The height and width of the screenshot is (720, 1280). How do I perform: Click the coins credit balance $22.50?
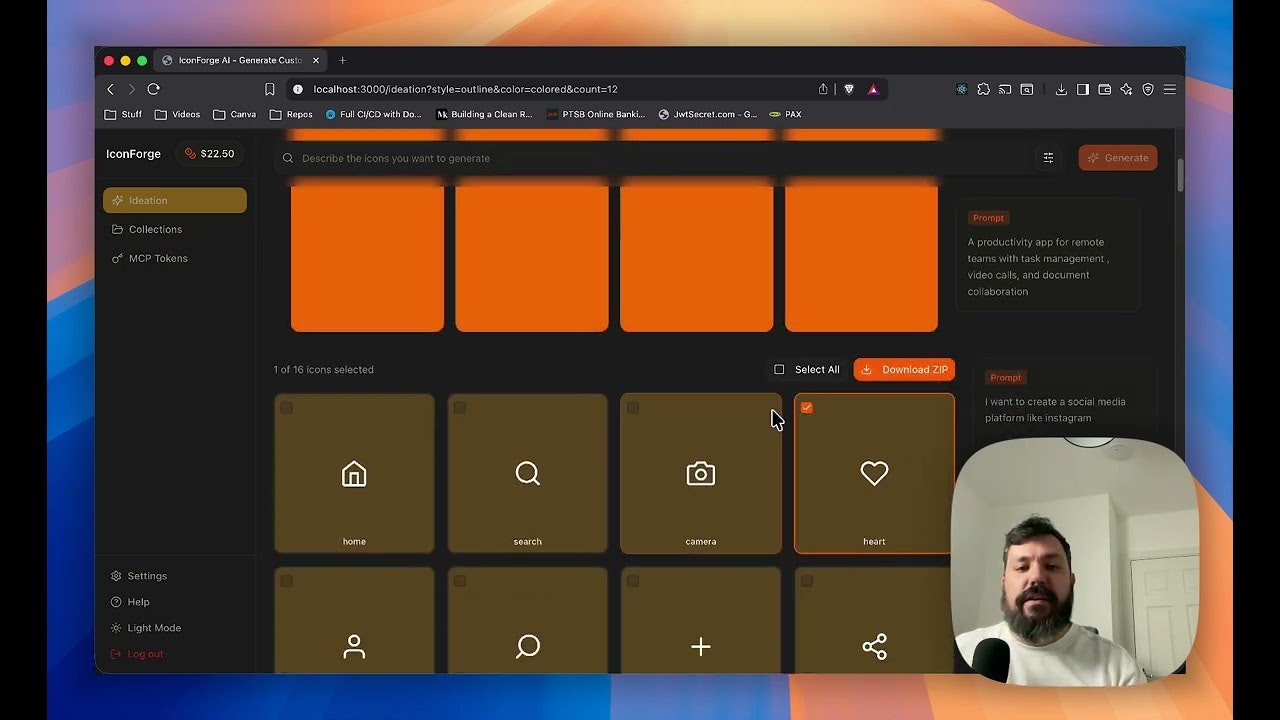(x=209, y=154)
